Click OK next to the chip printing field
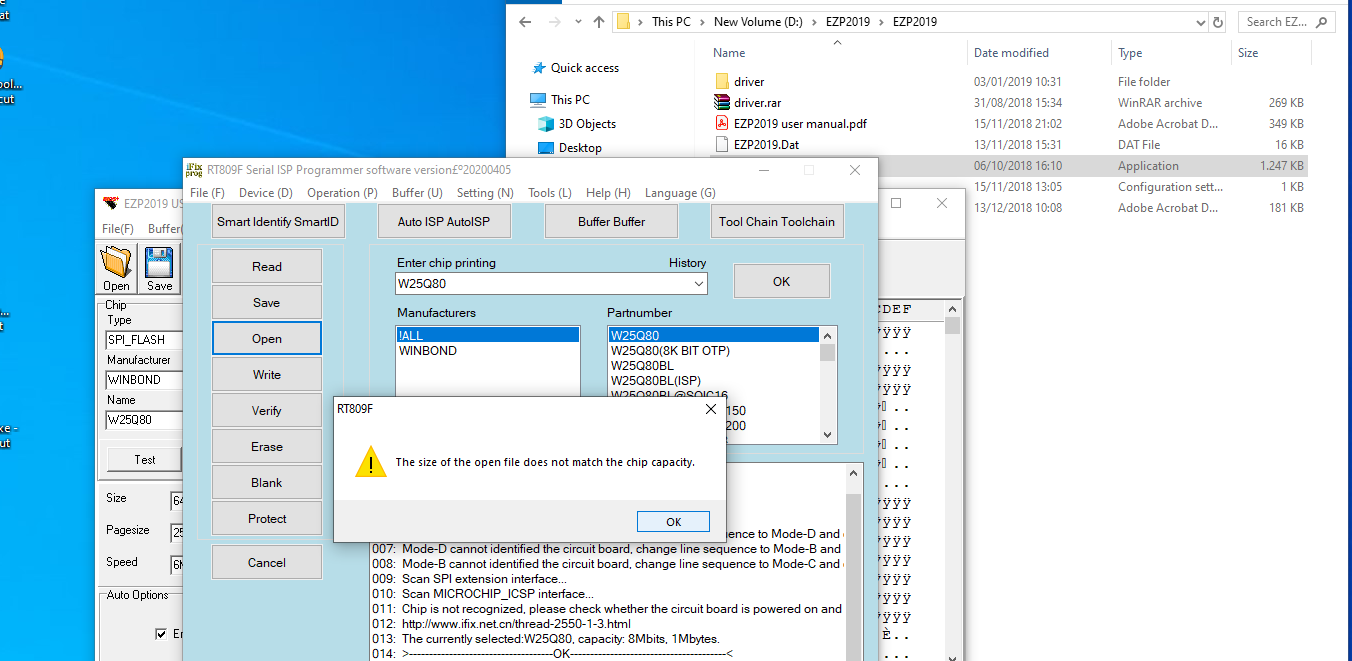1352x661 pixels. tap(782, 282)
